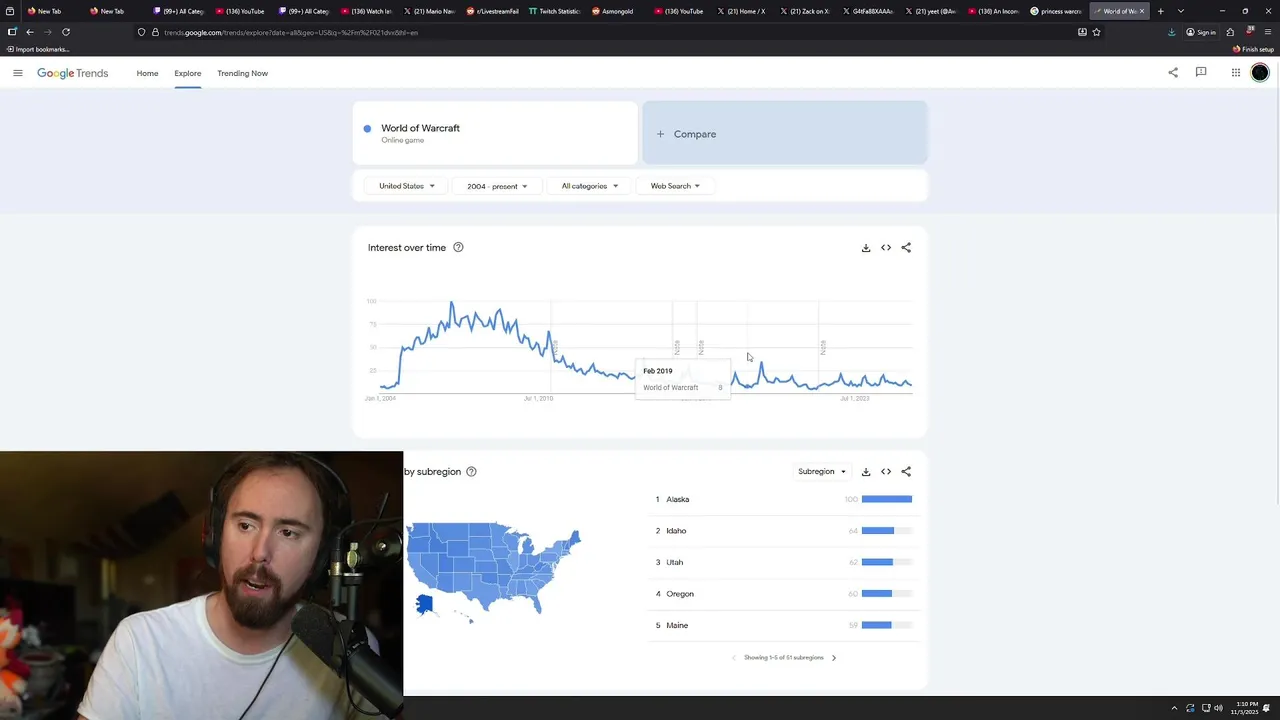Image resolution: width=1280 pixels, height=720 pixels.
Task: Open the Trending Now tab
Action: click(x=242, y=73)
